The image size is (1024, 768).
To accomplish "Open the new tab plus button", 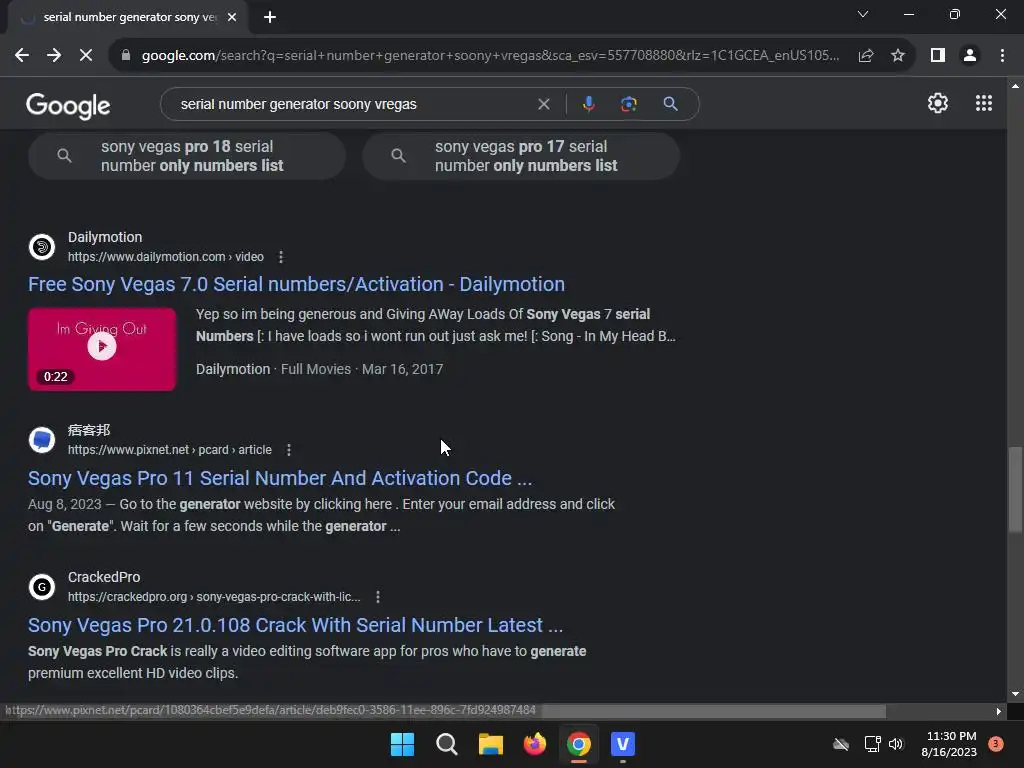I will click(x=270, y=17).
